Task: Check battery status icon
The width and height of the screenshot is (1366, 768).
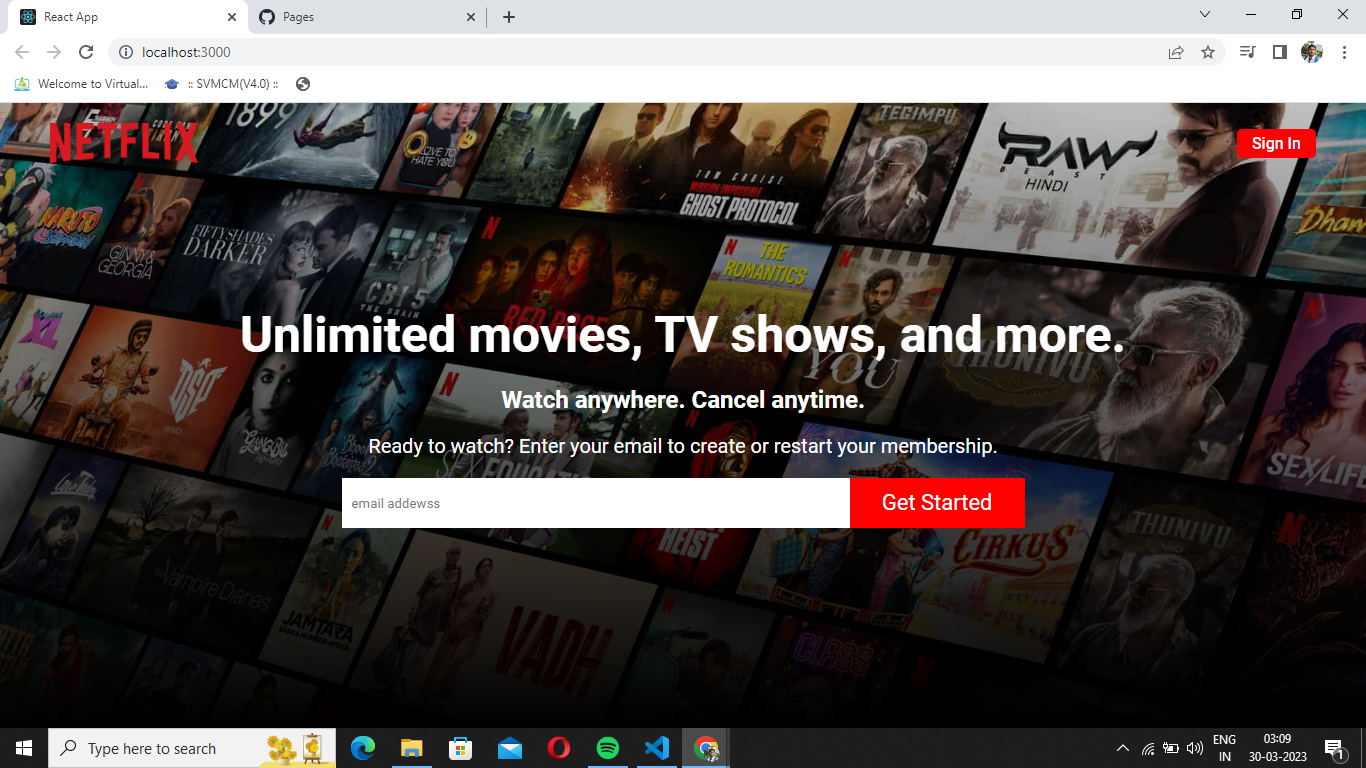Action: 1171,748
